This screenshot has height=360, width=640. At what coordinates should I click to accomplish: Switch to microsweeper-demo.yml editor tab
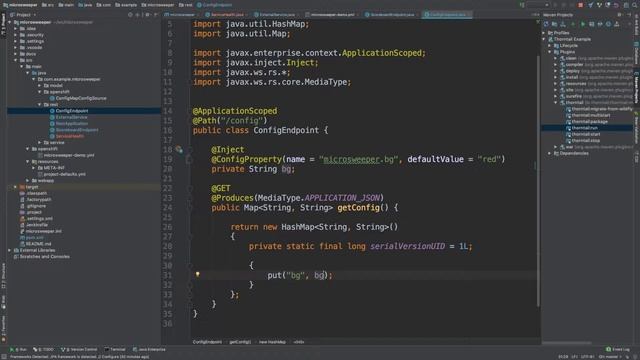click(x=332, y=15)
